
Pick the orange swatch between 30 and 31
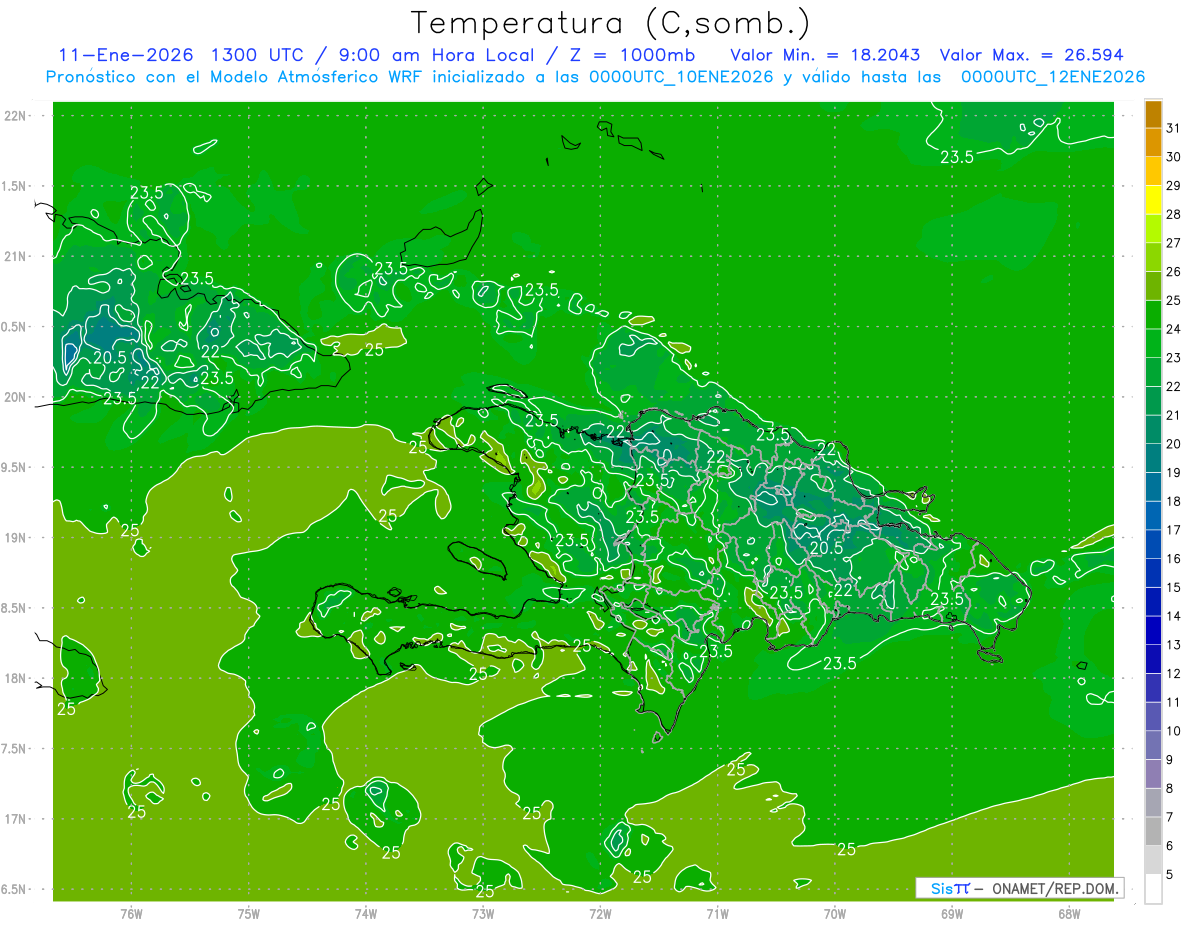pos(1153,143)
